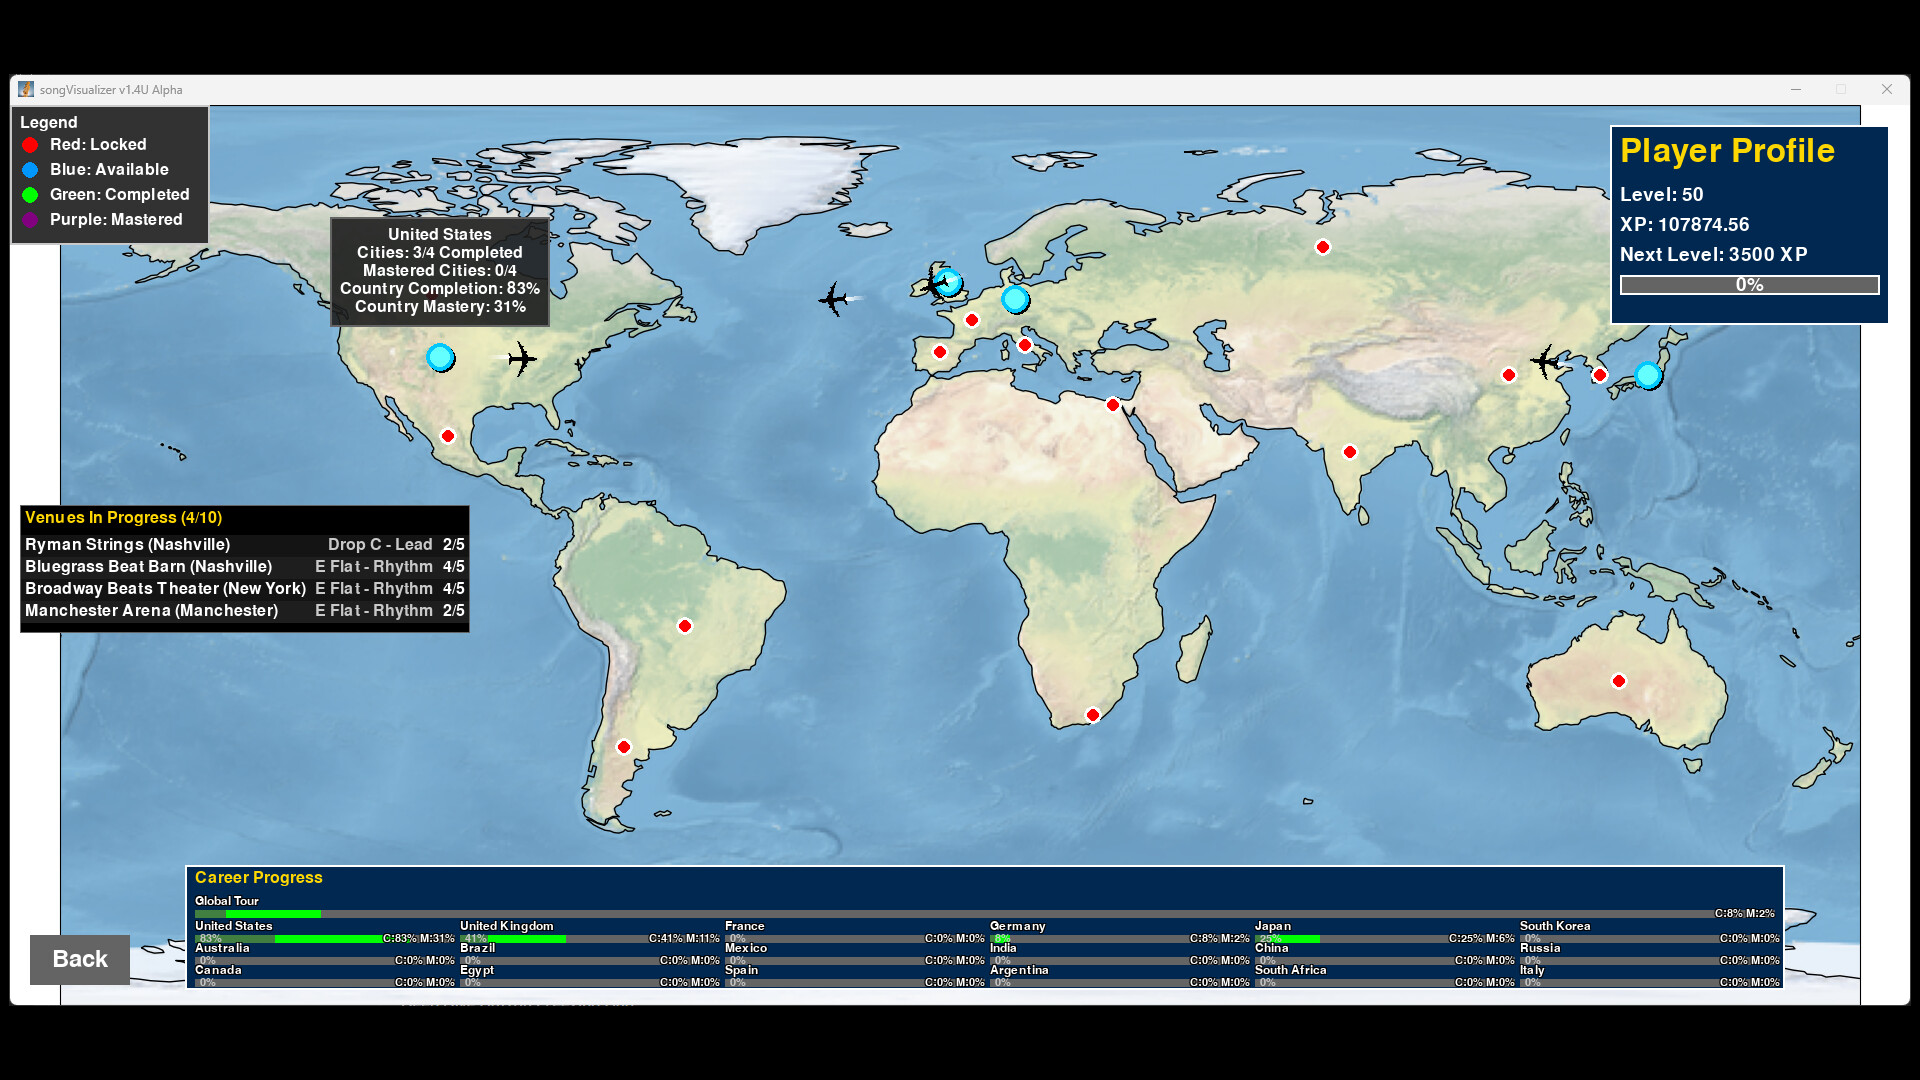Expand the Career Progress panel
The width and height of the screenshot is (1920, 1080).
point(258,877)
